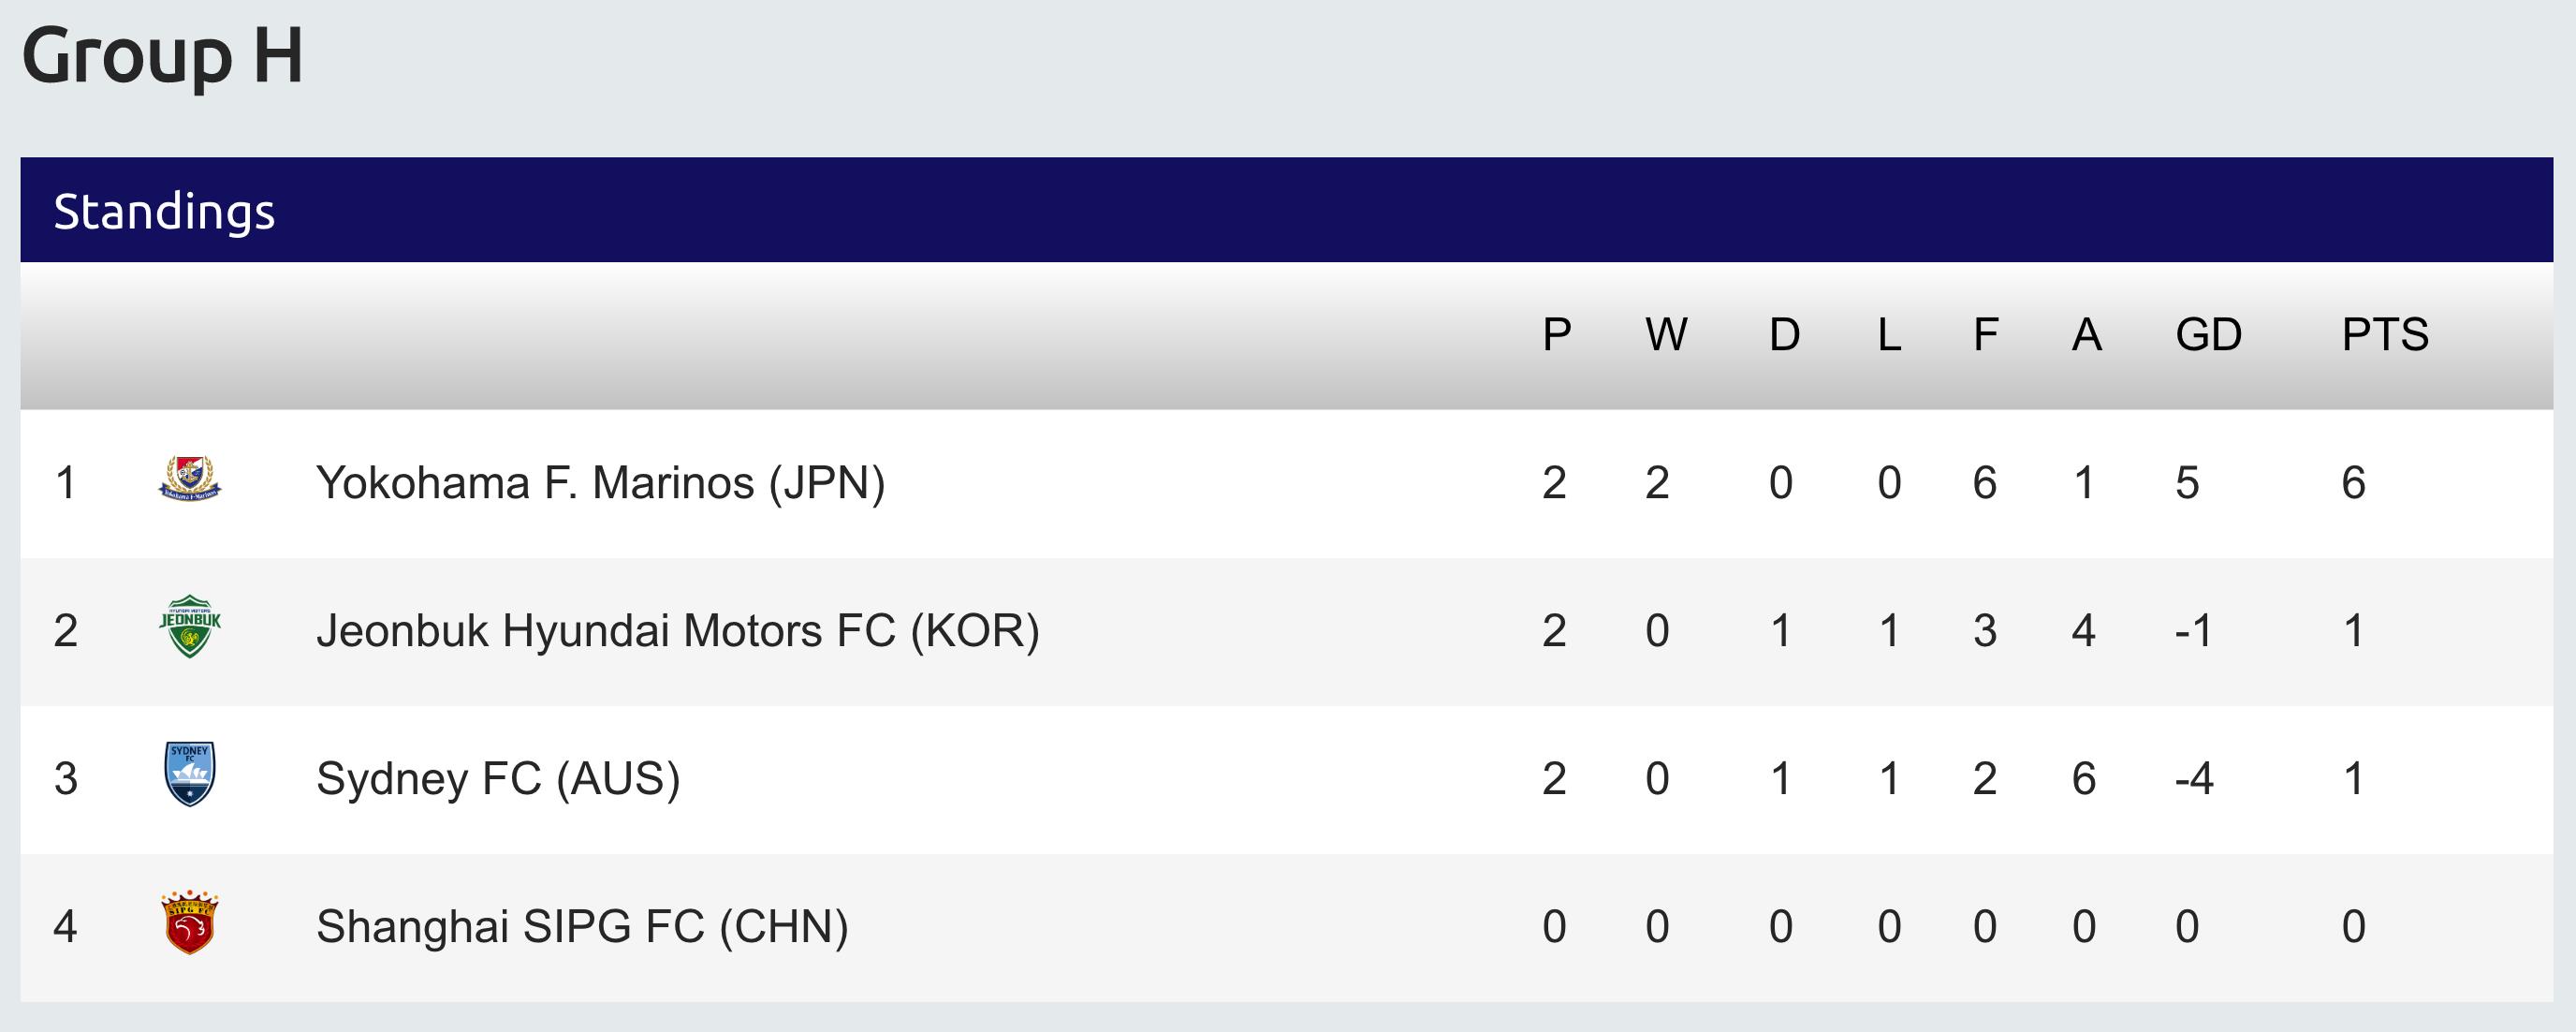The image size is (2576, 1032).
Task: Click the L (losses) column header
Action: tap(1889, 335)
